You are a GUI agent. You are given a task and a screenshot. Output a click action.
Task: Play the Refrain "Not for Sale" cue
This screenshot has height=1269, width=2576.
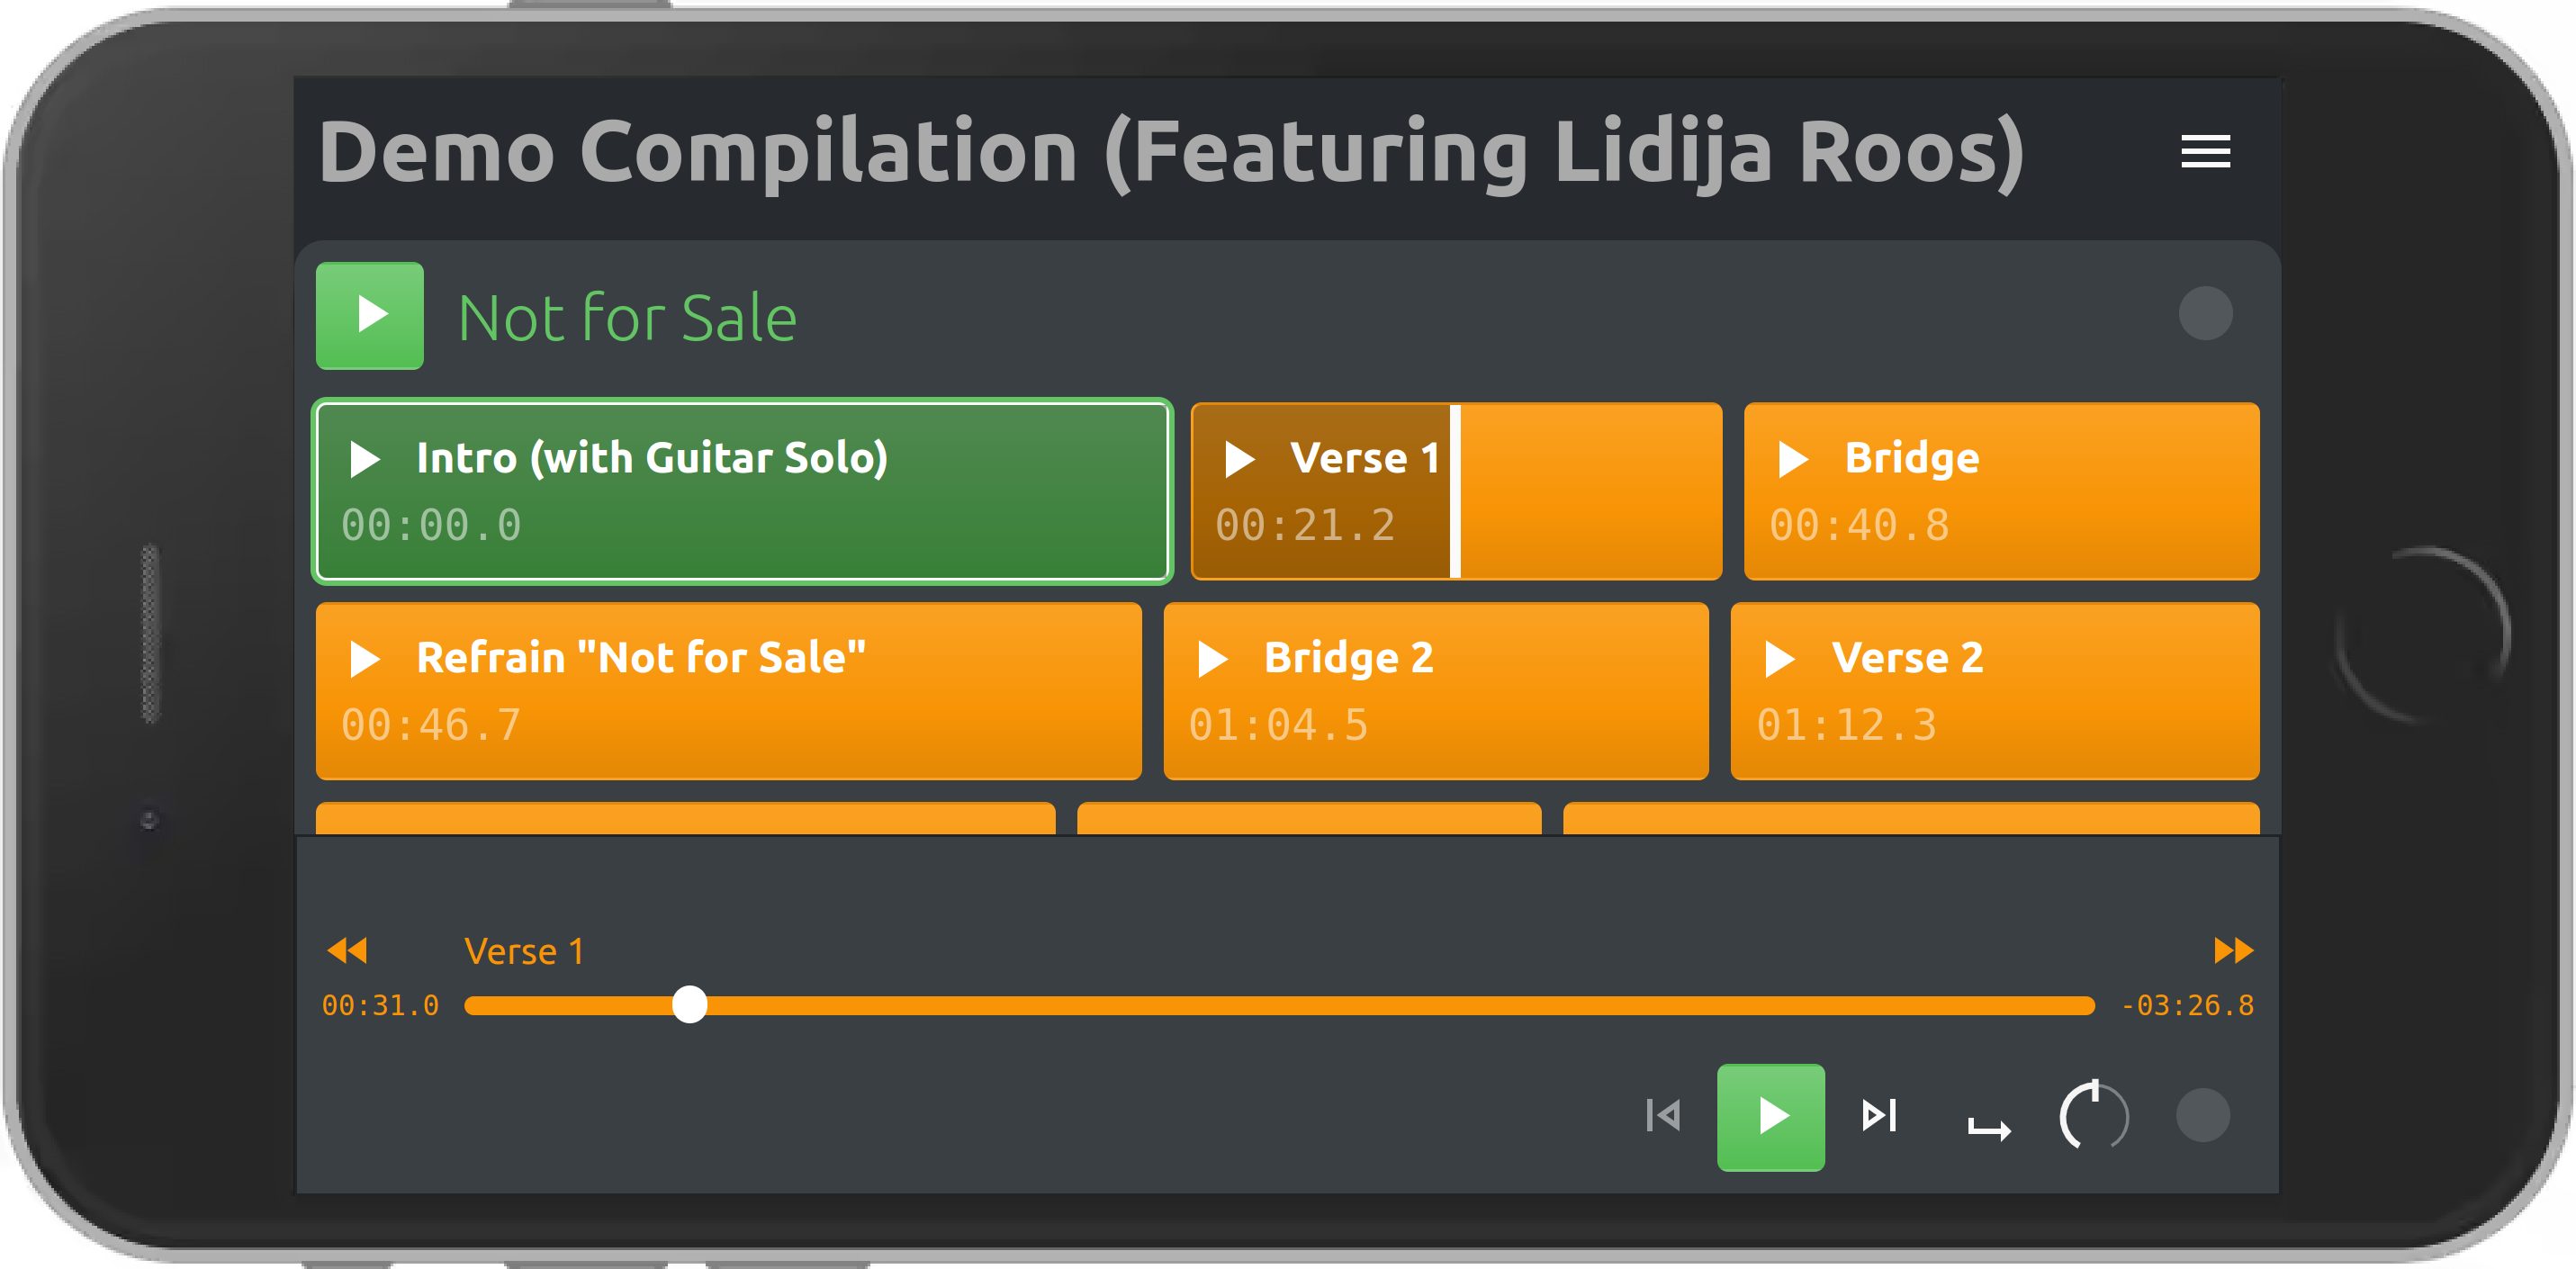coord(728,690)
